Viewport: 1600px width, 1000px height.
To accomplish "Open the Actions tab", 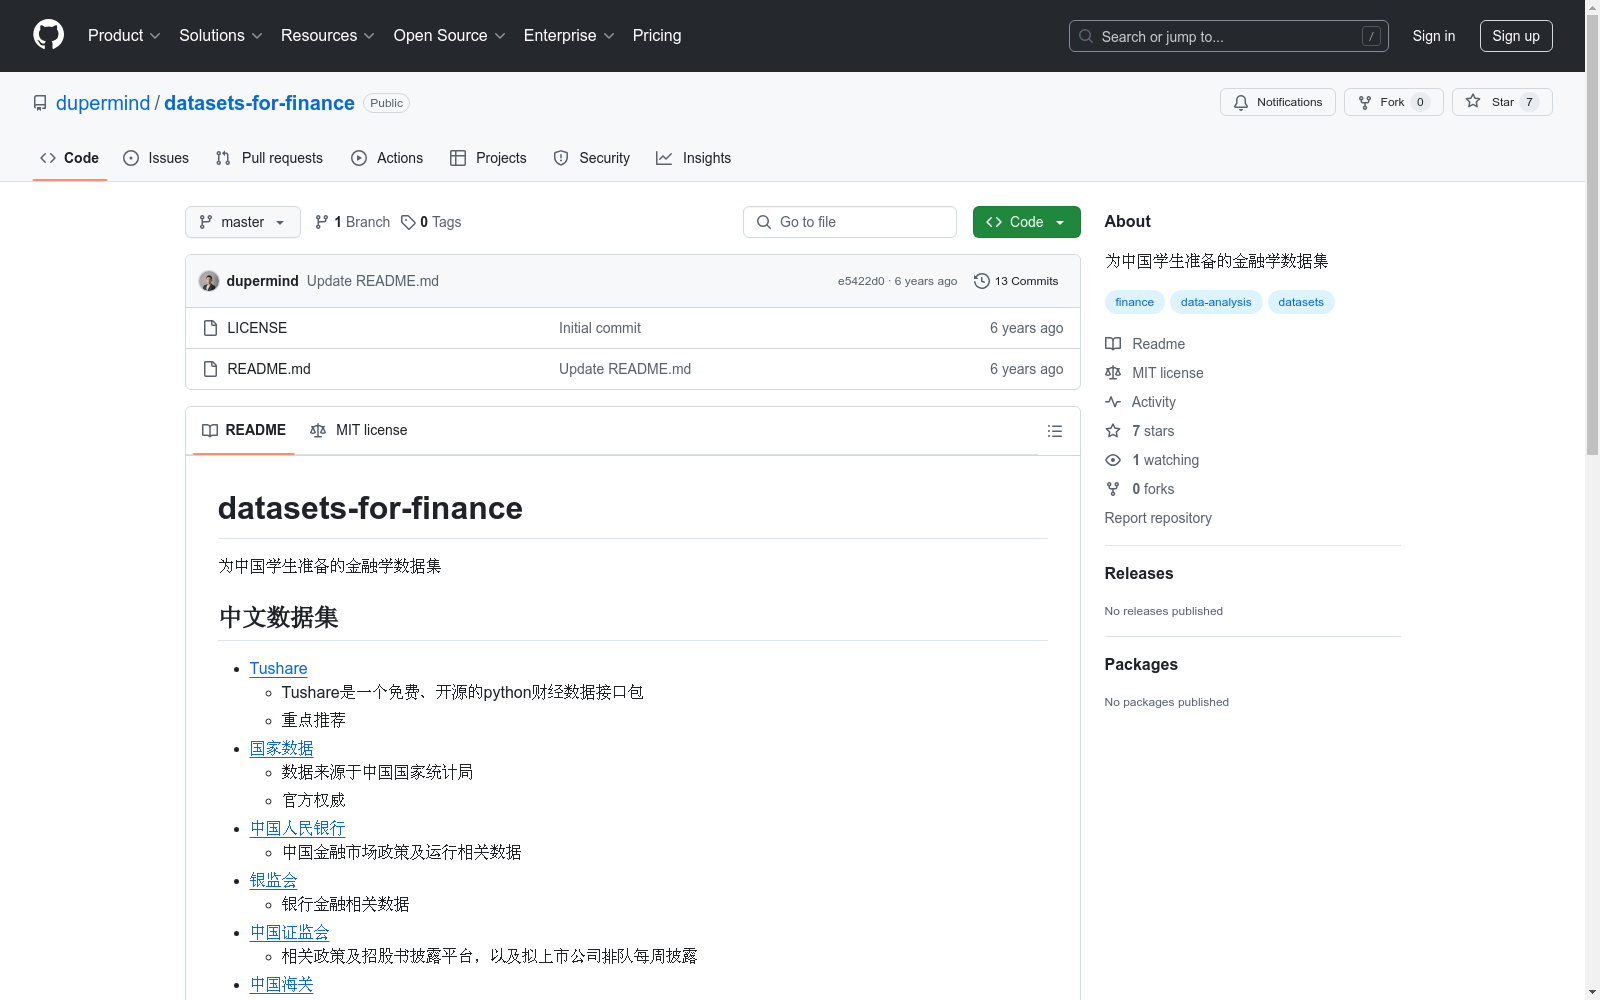I will (x=387, y=158).
